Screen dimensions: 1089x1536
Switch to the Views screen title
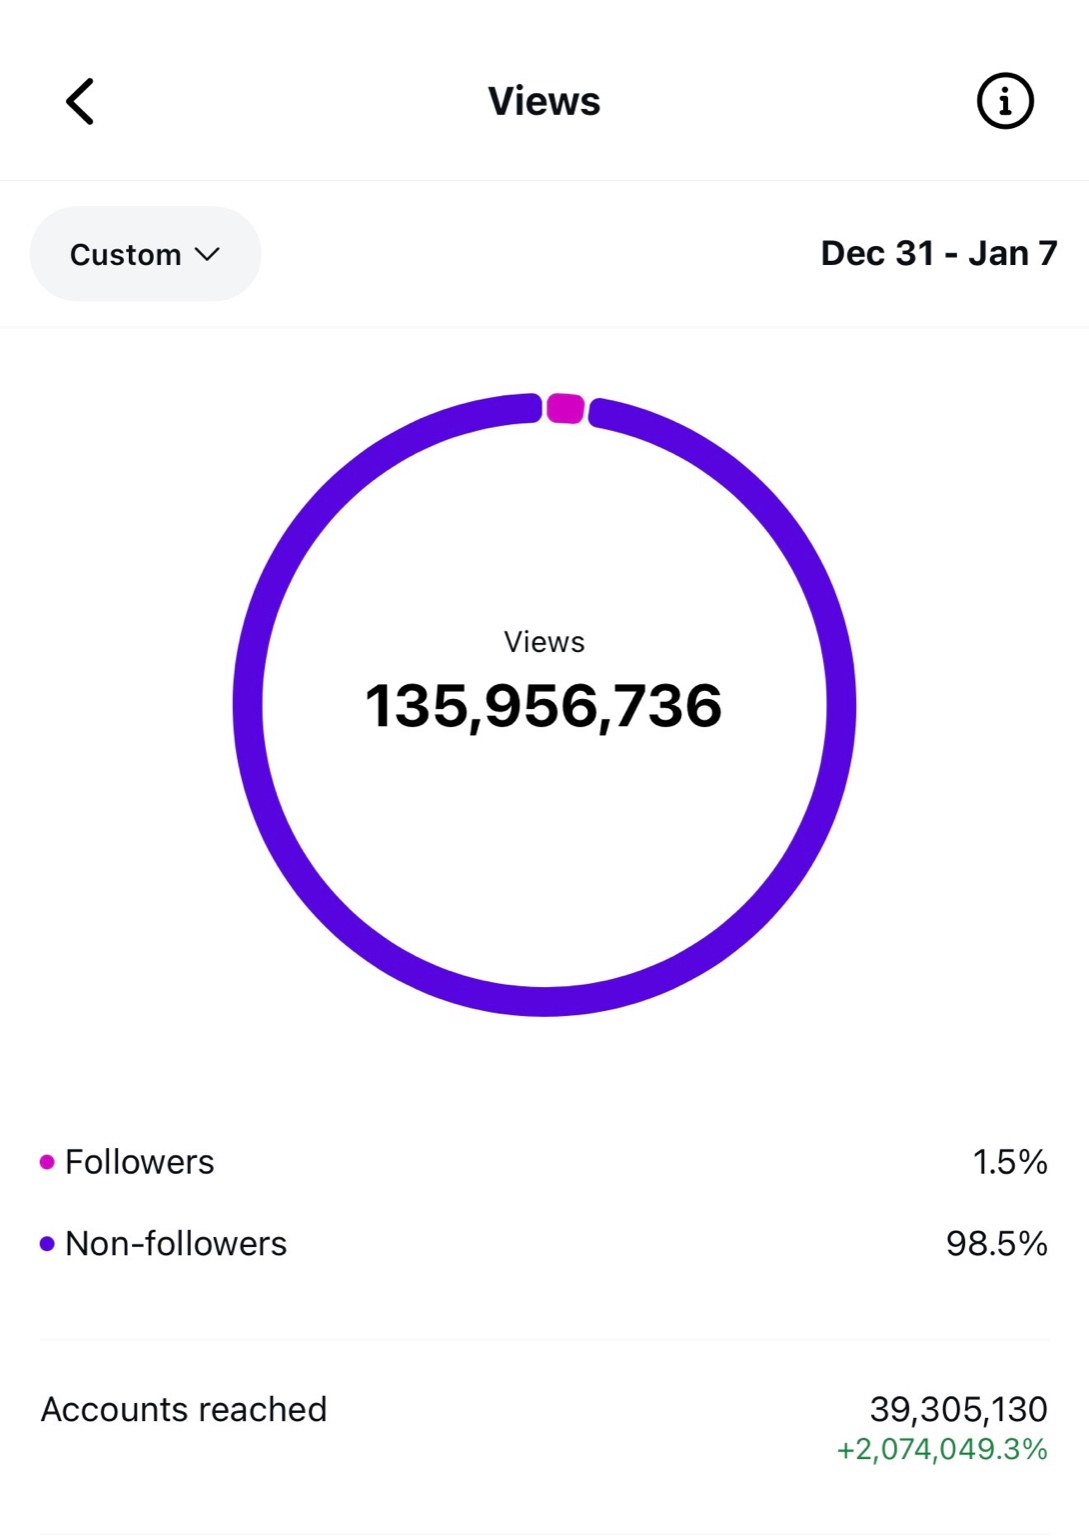click(544, 100)
